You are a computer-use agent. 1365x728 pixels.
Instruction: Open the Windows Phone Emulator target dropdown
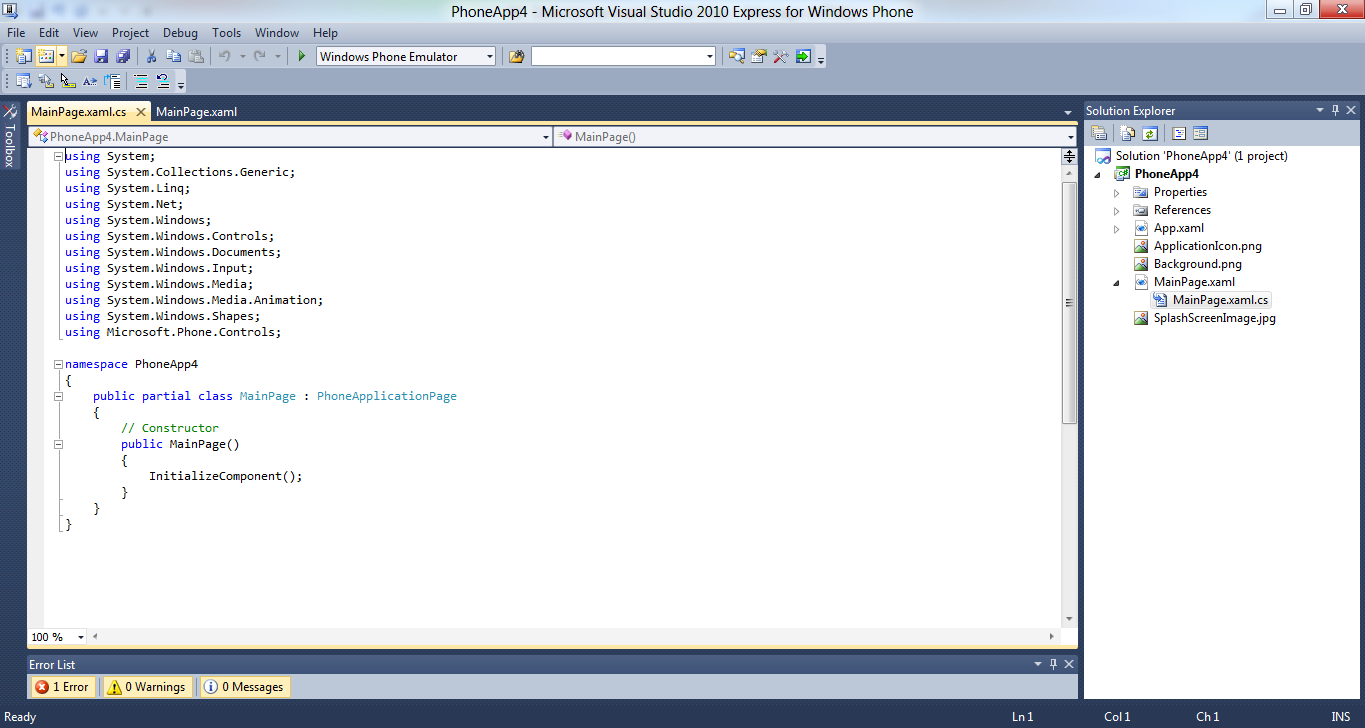tap(490, 57)
